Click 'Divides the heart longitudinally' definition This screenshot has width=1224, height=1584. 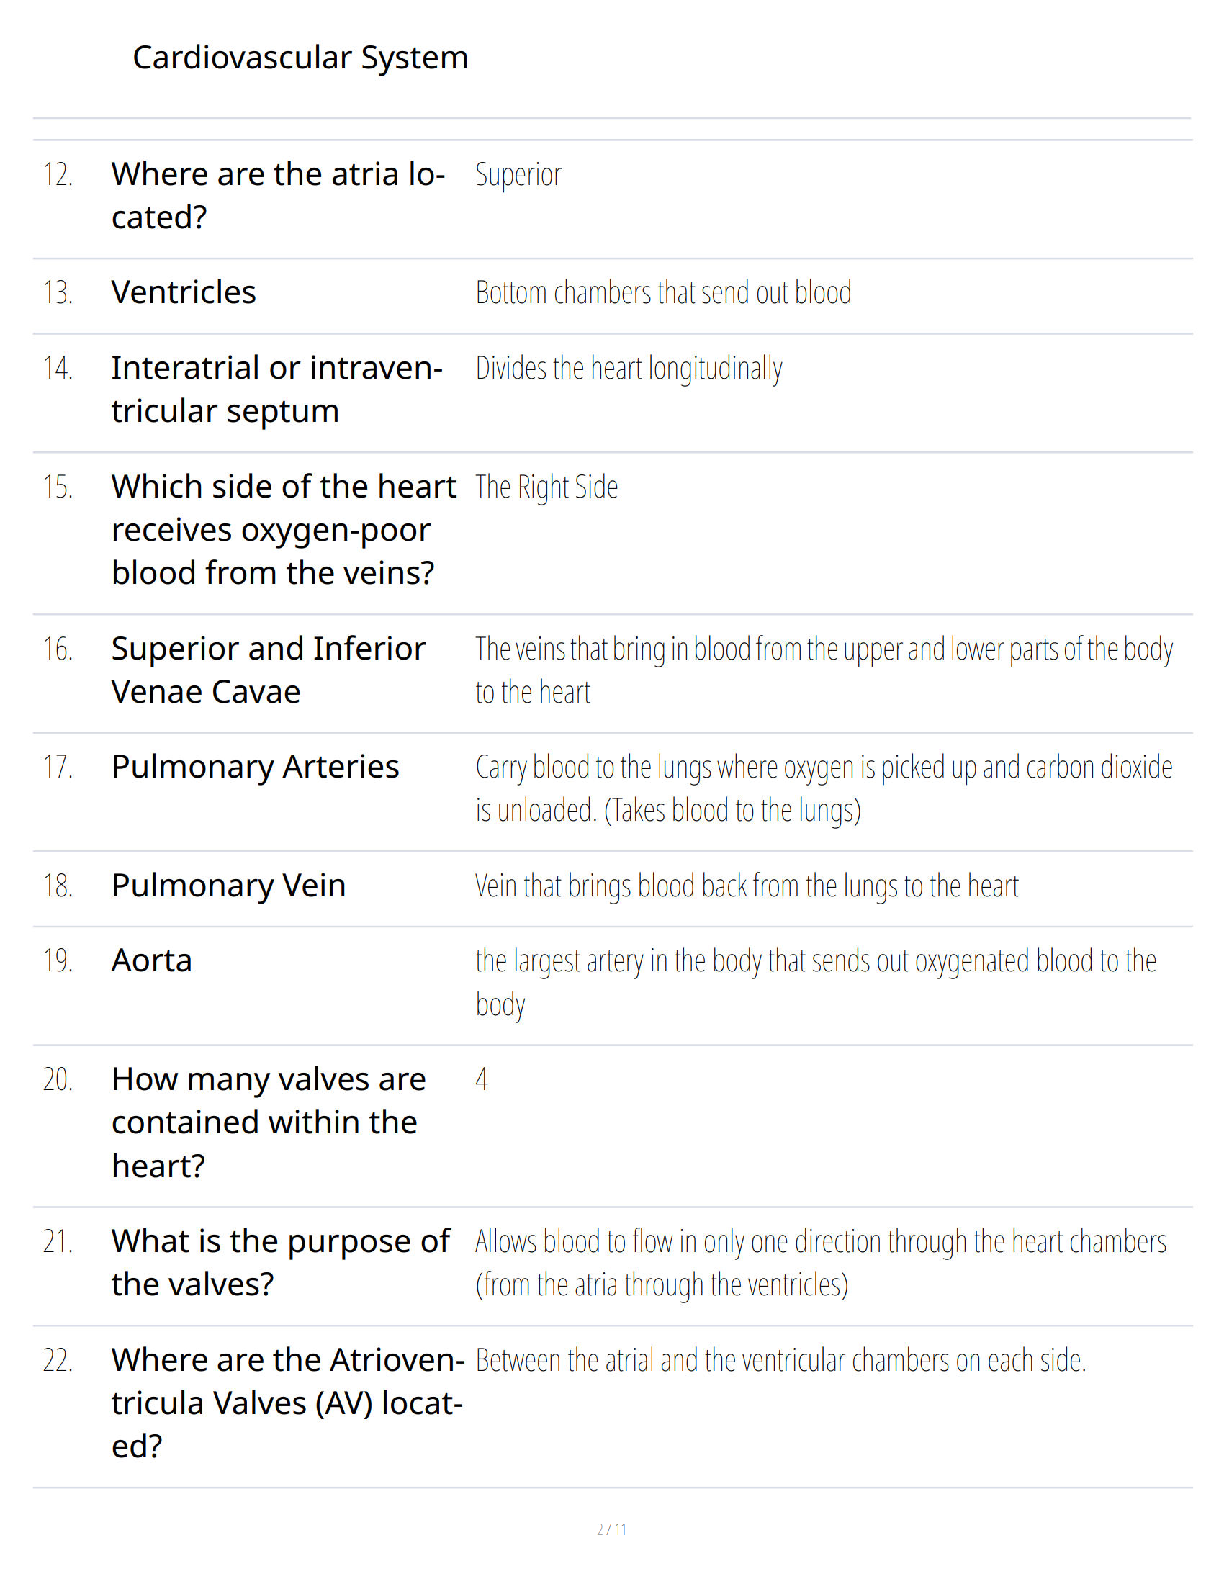(629, 369)
